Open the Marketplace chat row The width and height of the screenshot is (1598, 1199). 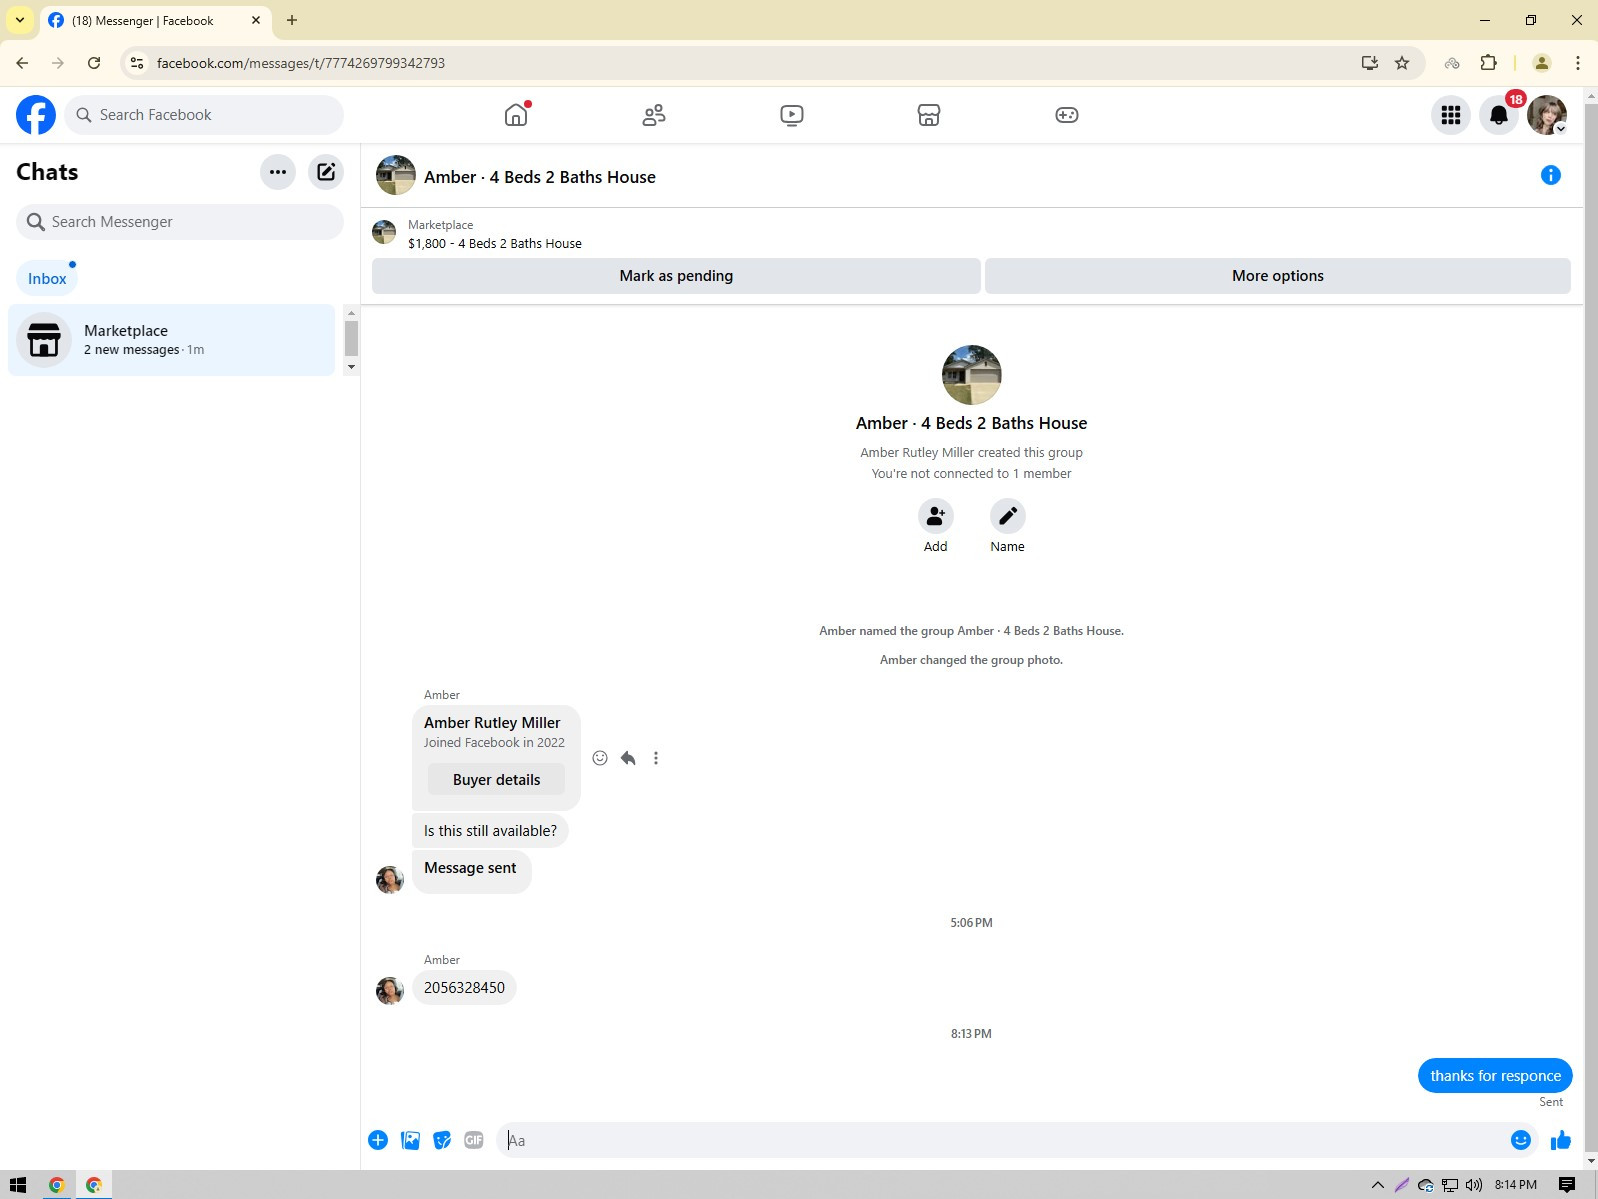[171, 340]
